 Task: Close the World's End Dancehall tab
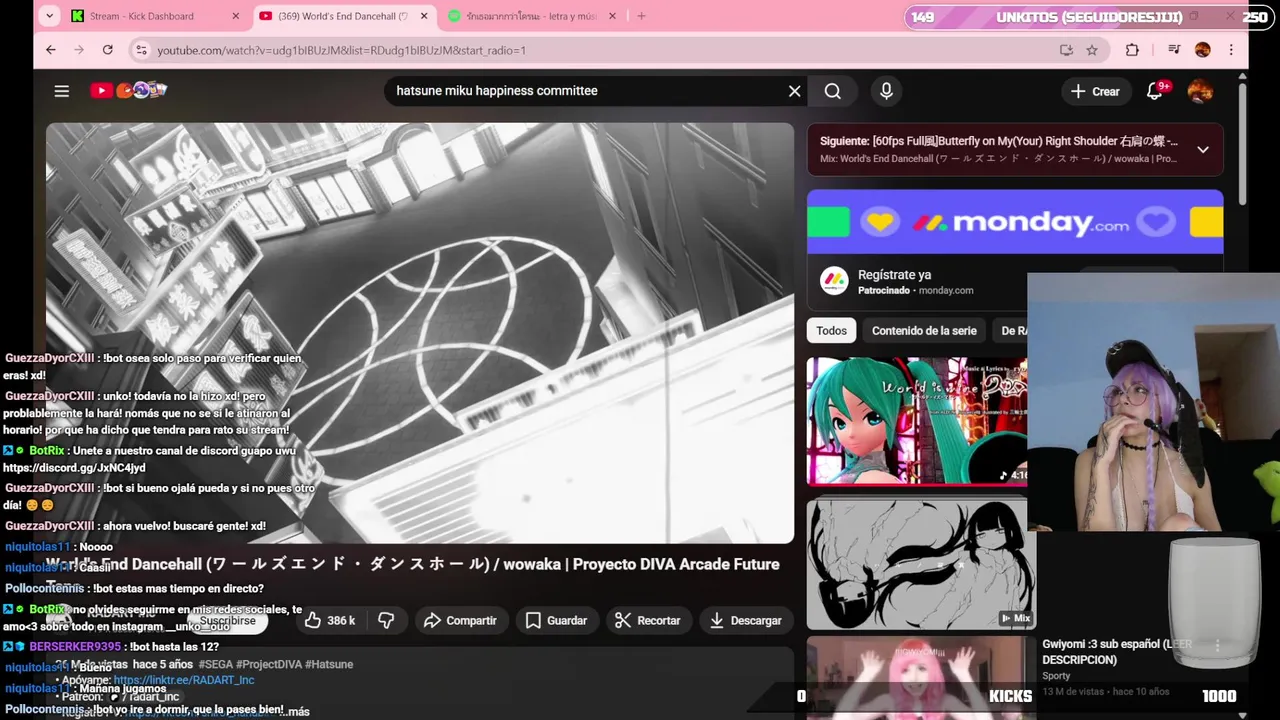[424, 16]
